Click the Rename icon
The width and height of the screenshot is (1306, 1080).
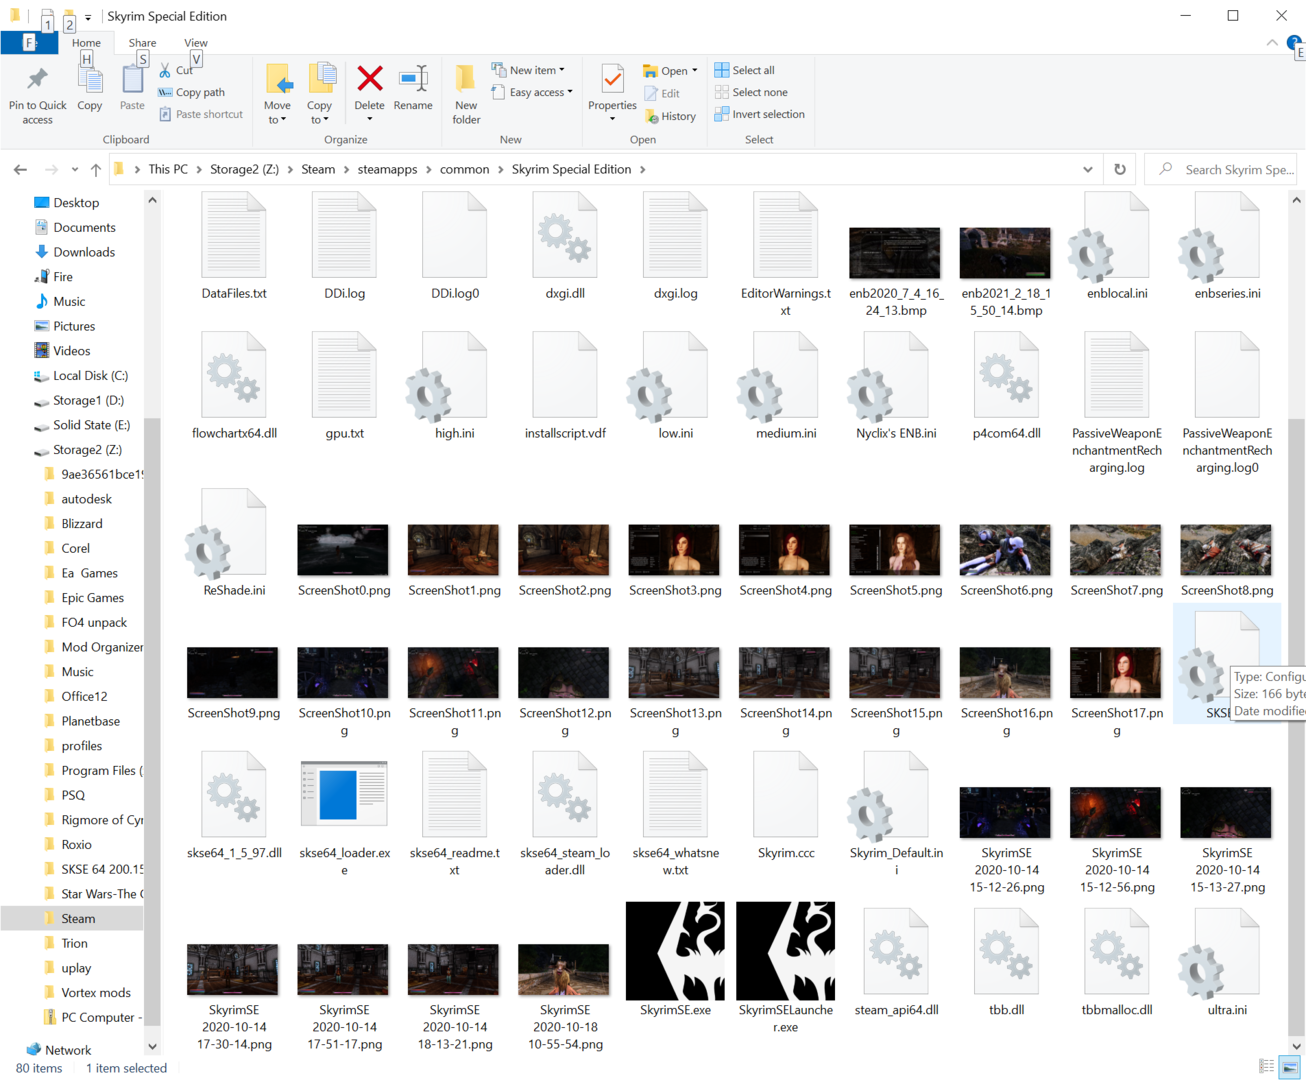pos(413,79)
